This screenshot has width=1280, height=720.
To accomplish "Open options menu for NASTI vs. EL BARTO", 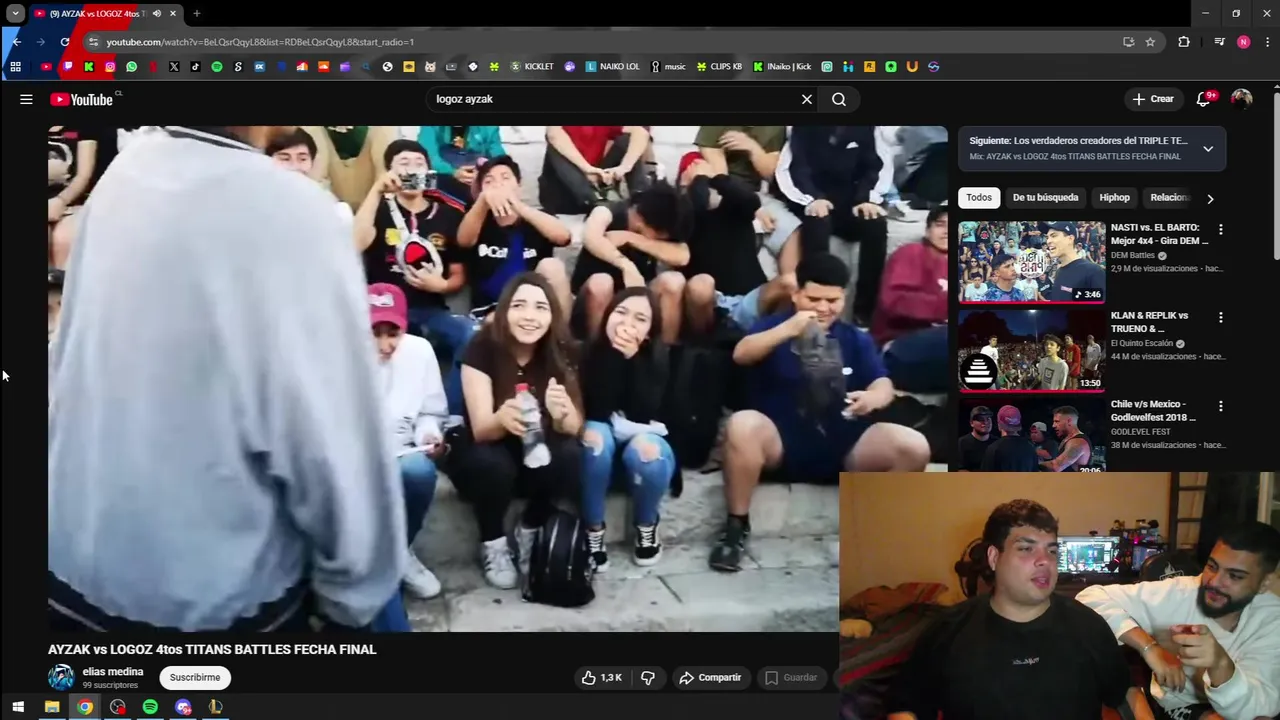I will [x=1220, y=229].
